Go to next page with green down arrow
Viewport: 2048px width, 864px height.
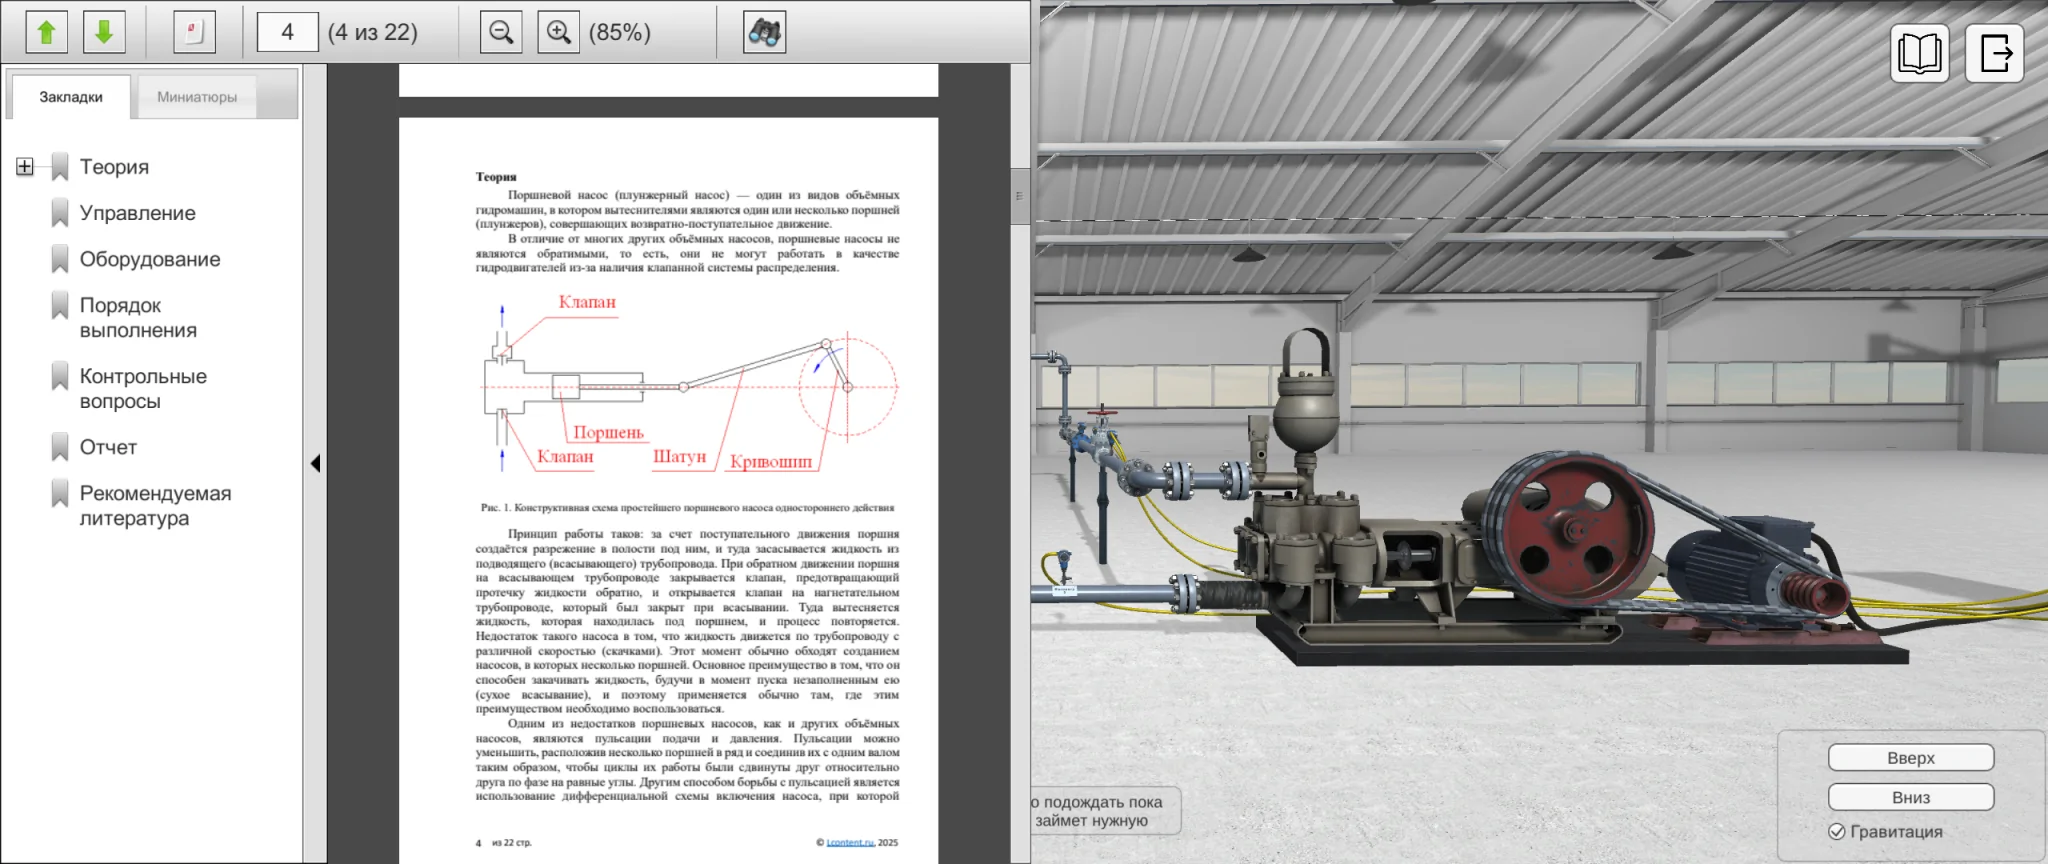104,32
